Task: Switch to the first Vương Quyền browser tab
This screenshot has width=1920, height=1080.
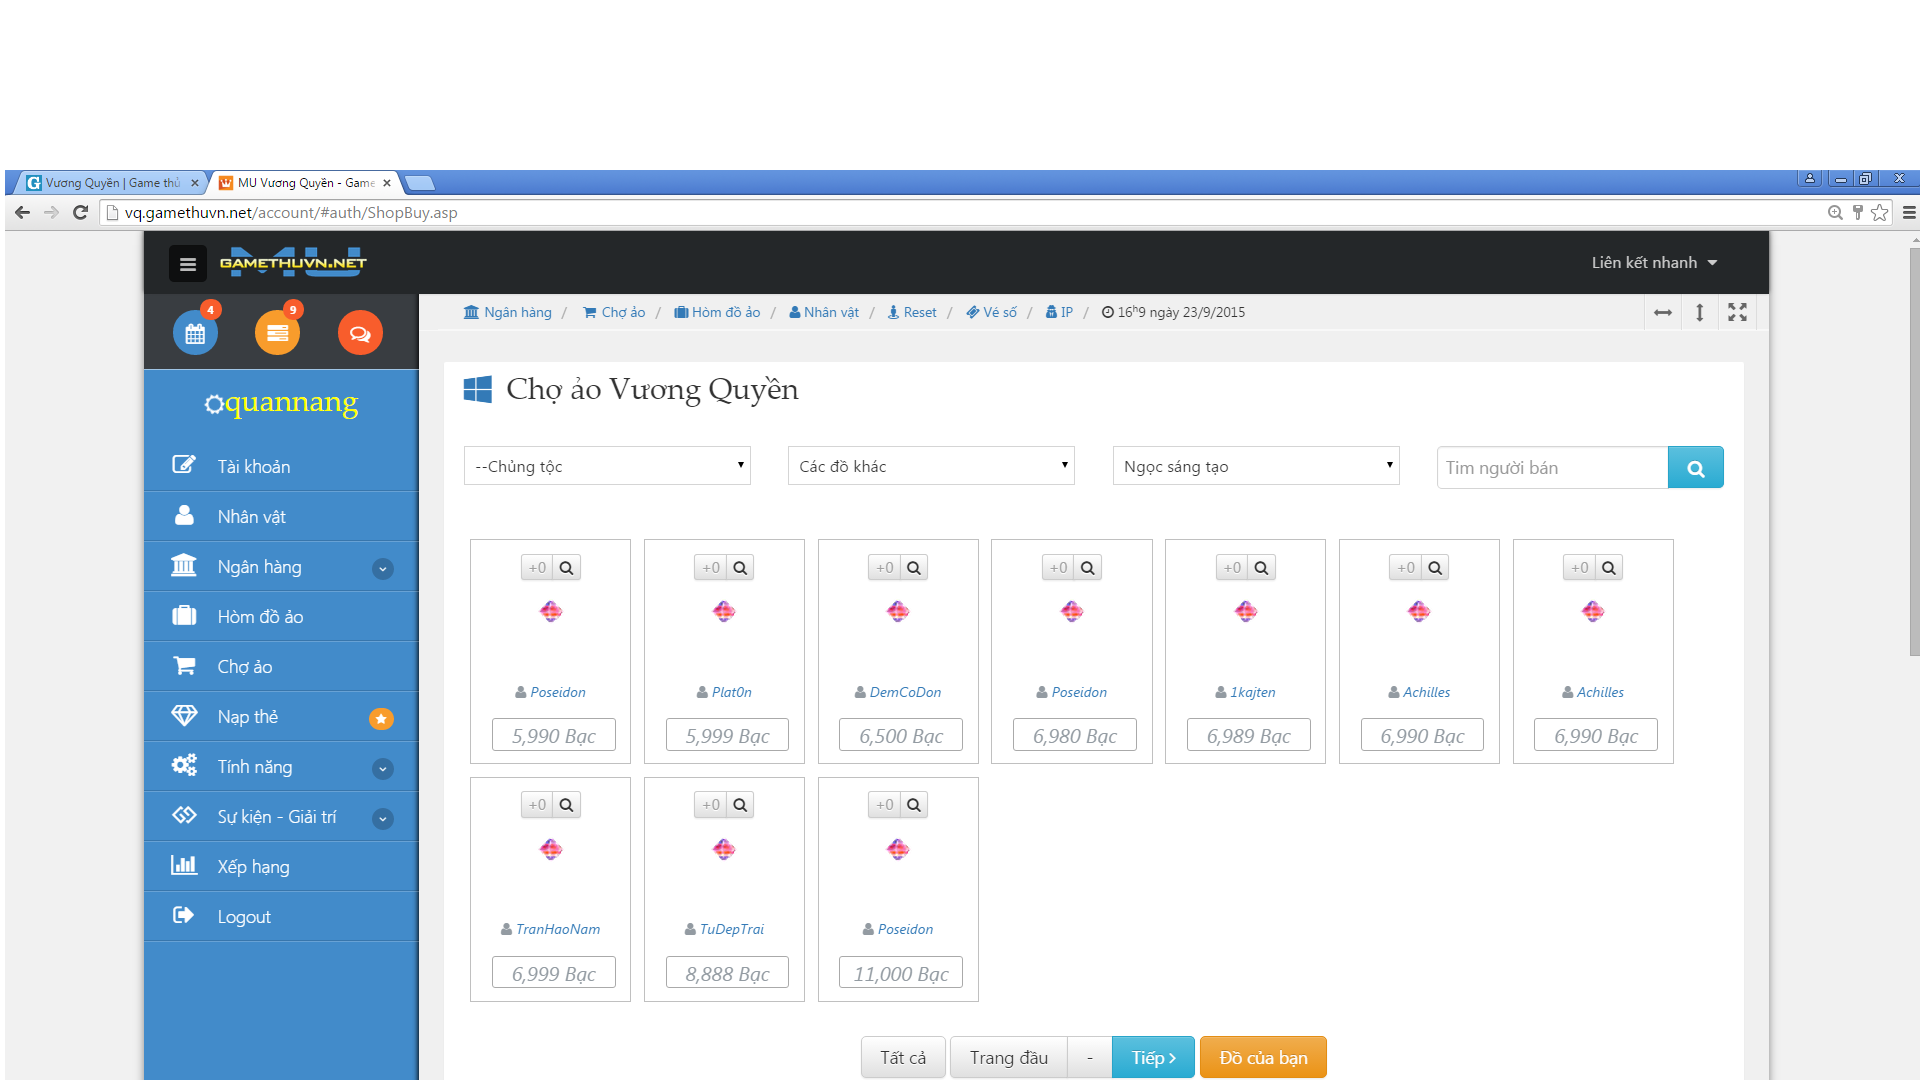Action: [110, 183]
